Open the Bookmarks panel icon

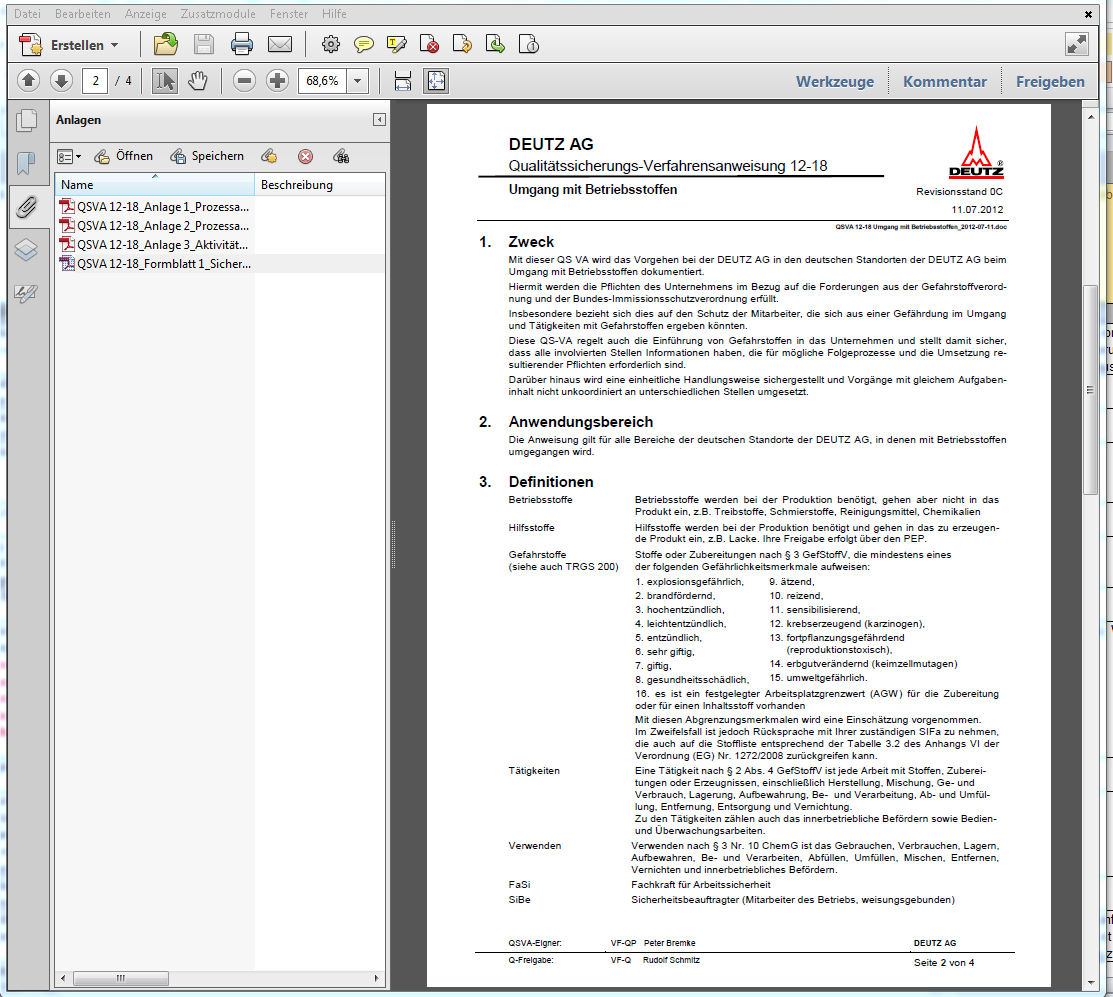[27, 163]
